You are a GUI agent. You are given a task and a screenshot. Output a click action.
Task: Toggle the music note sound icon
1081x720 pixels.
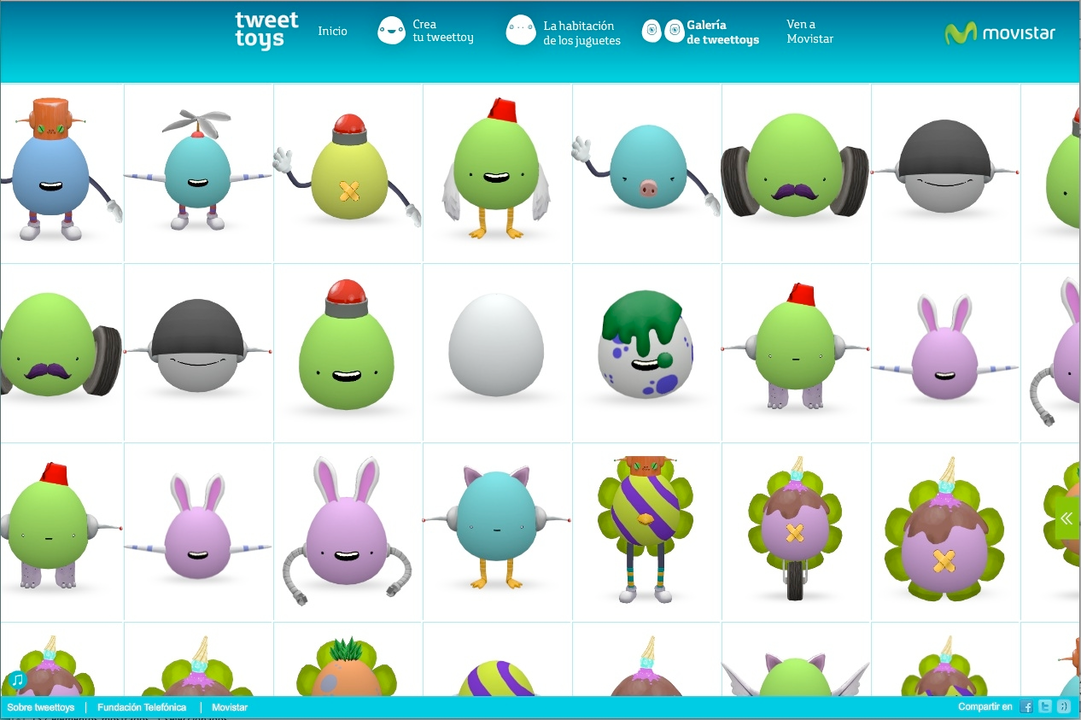(16, 681)
